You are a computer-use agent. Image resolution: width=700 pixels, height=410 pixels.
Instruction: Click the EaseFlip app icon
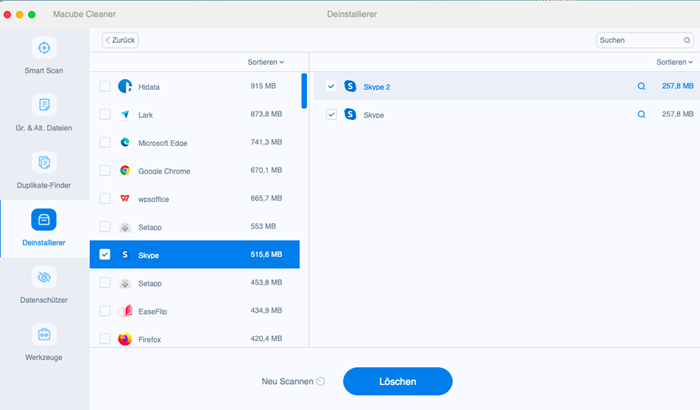(125, 311)
